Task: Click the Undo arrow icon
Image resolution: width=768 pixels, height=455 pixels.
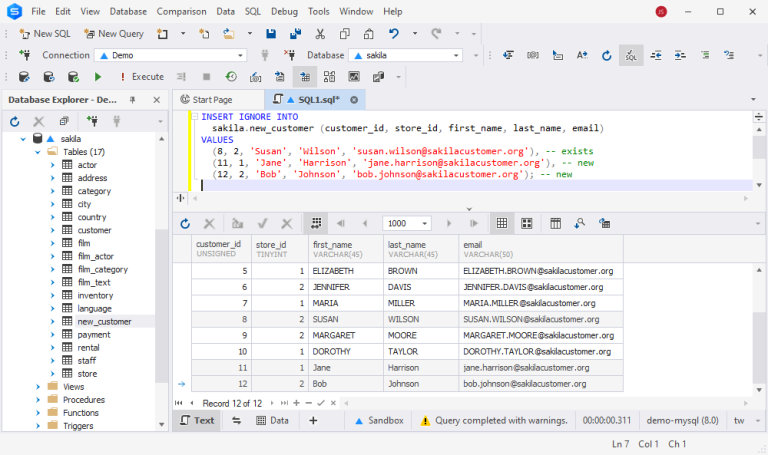Action: click(x=393, y=34)
